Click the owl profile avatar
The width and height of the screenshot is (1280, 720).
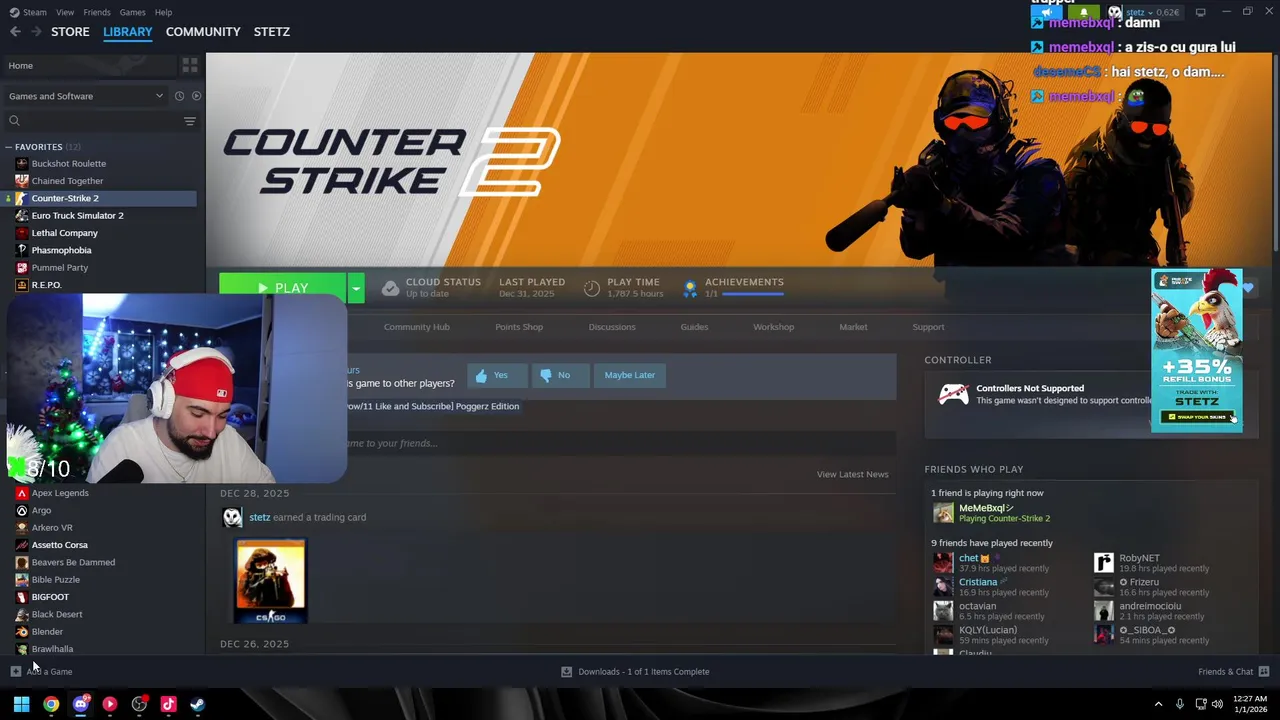pos(1115,12)
